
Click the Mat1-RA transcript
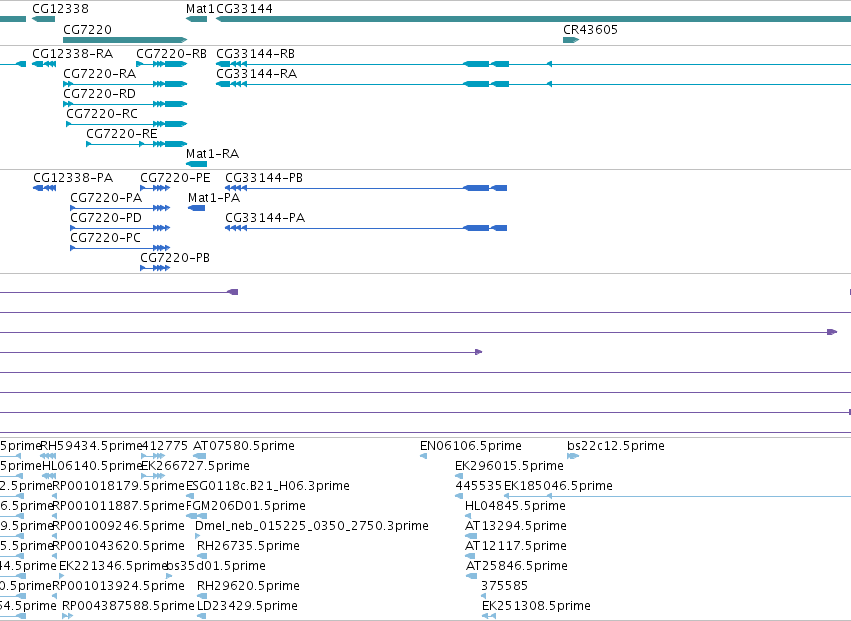tap(196, 164)
